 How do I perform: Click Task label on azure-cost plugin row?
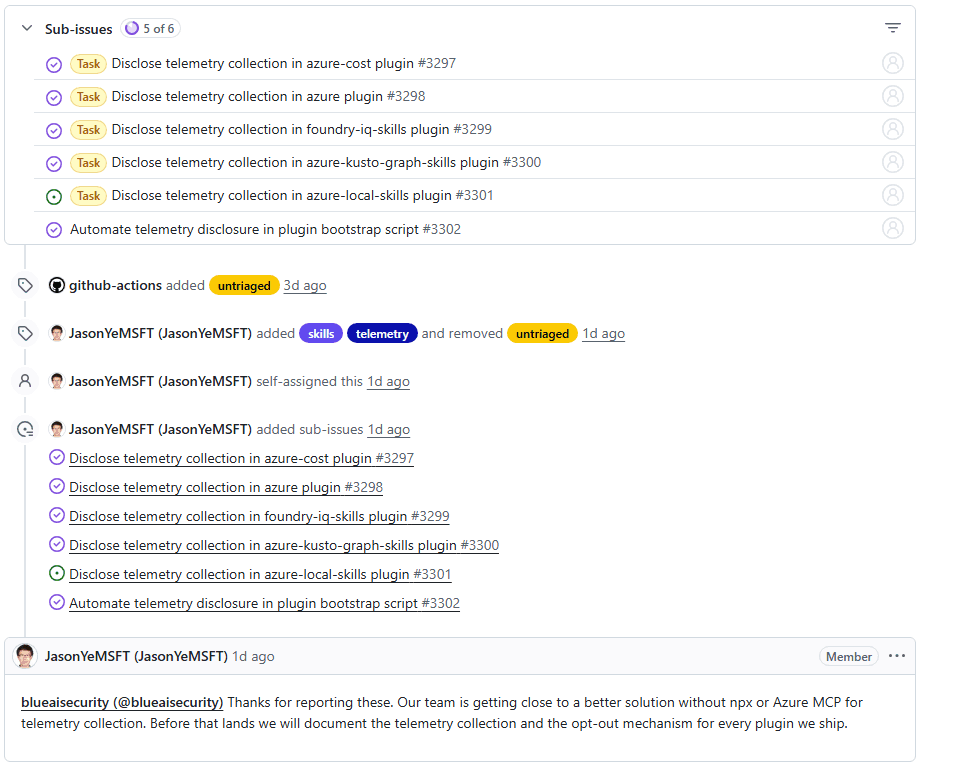[x=89, y=64]
